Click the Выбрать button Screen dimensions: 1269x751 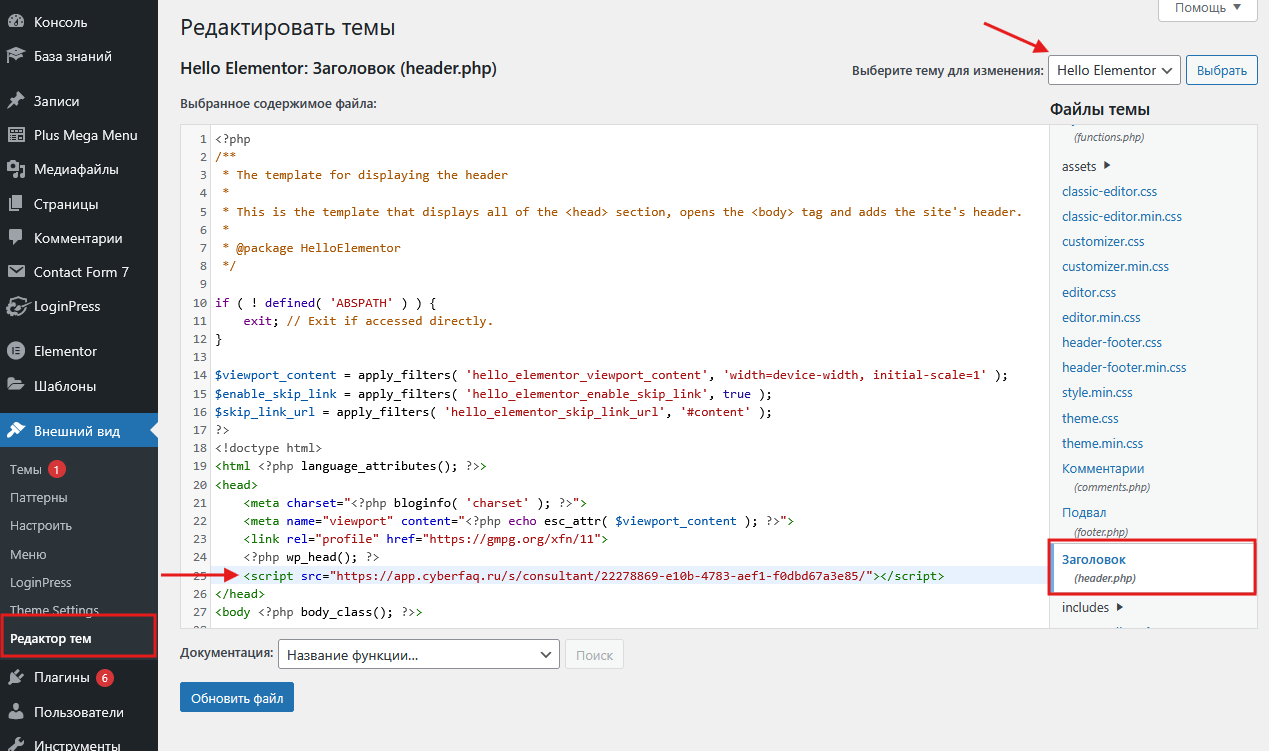(1222, 70)
